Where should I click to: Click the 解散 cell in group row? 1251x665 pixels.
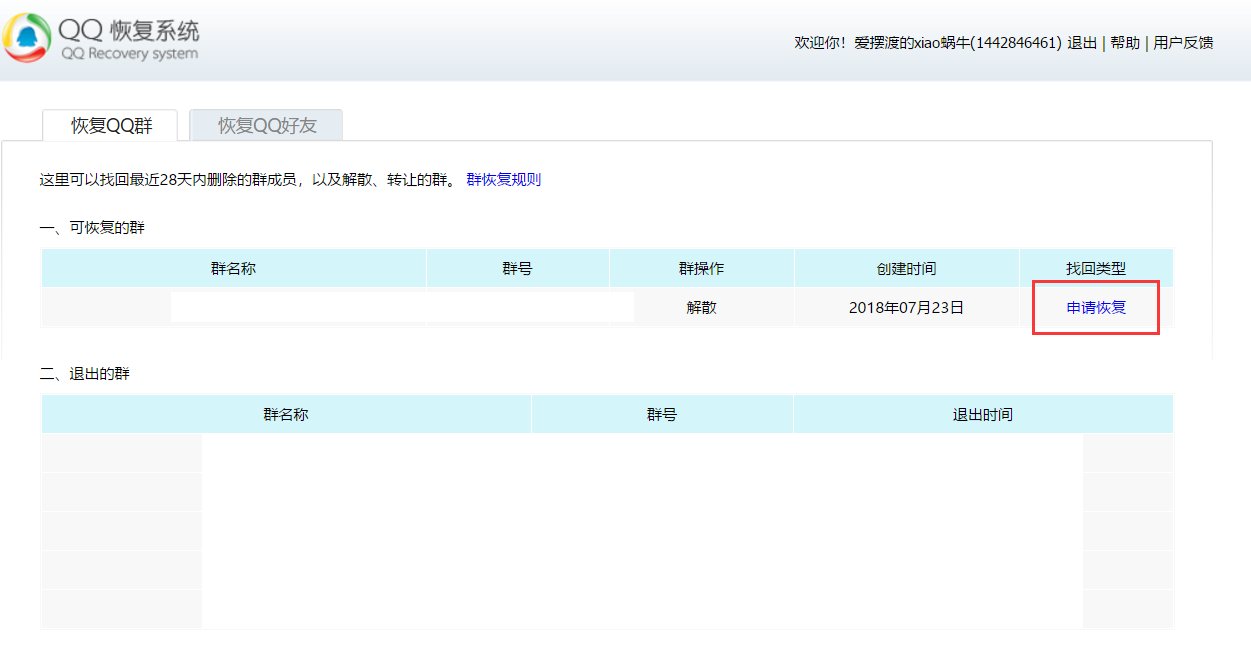701,308
